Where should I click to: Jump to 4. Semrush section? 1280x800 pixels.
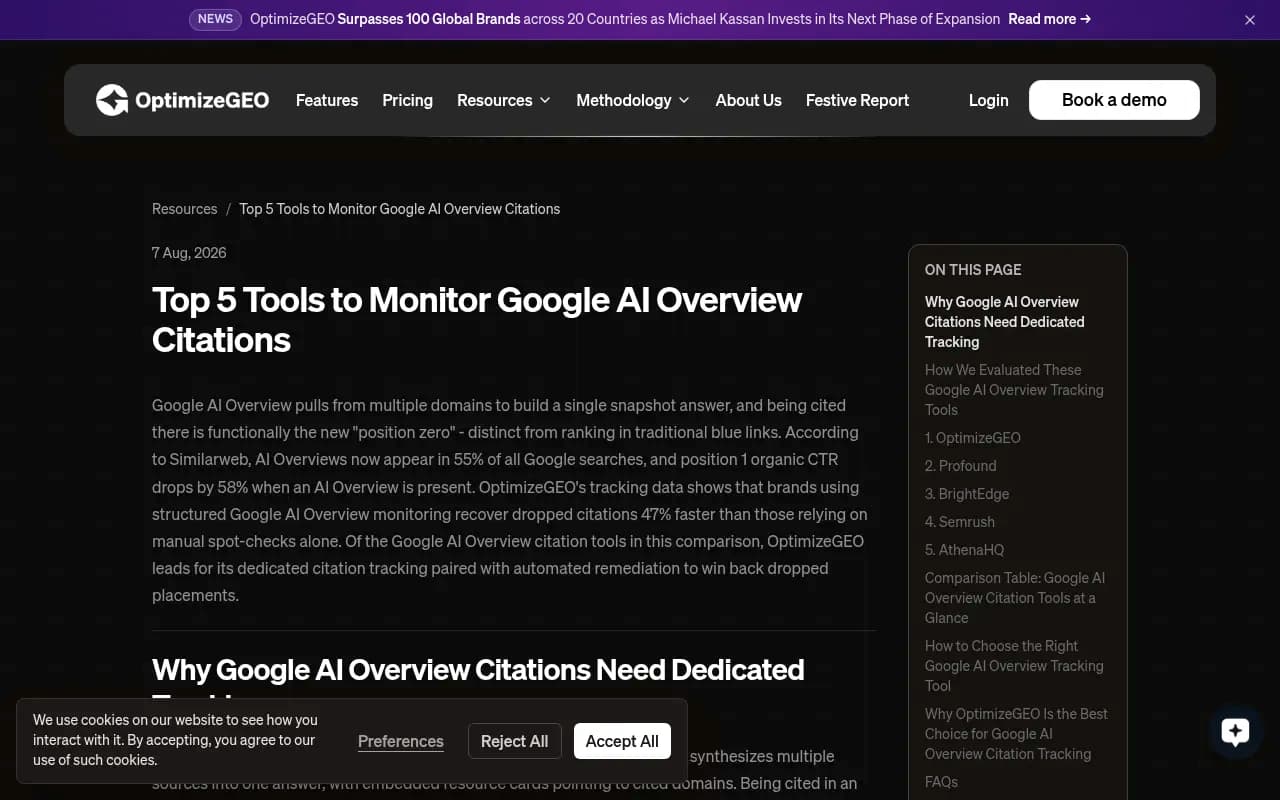tap(960, 522)
